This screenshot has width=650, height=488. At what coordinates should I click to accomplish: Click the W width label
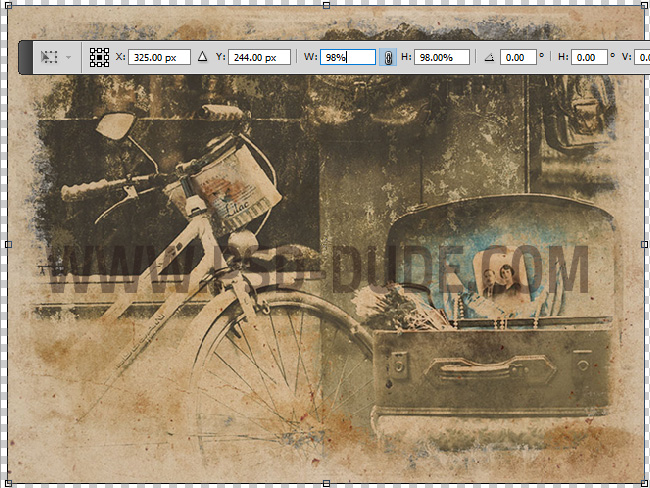coord(310,57)
